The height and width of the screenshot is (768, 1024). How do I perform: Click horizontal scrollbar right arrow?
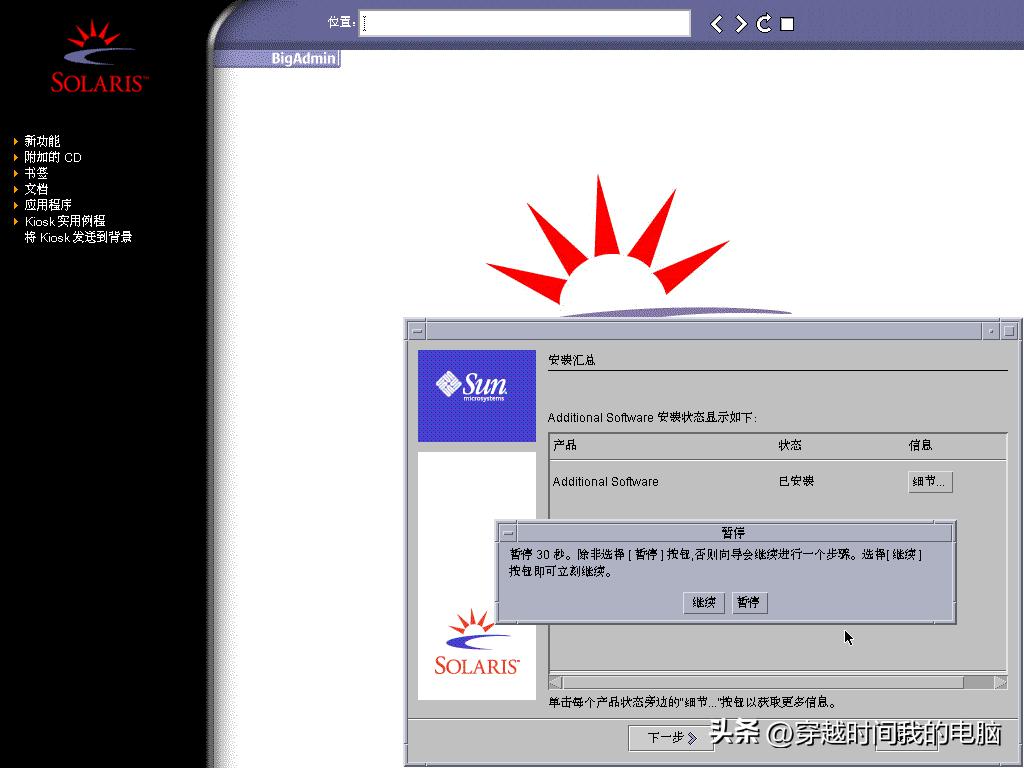(x=1000, y=682)
